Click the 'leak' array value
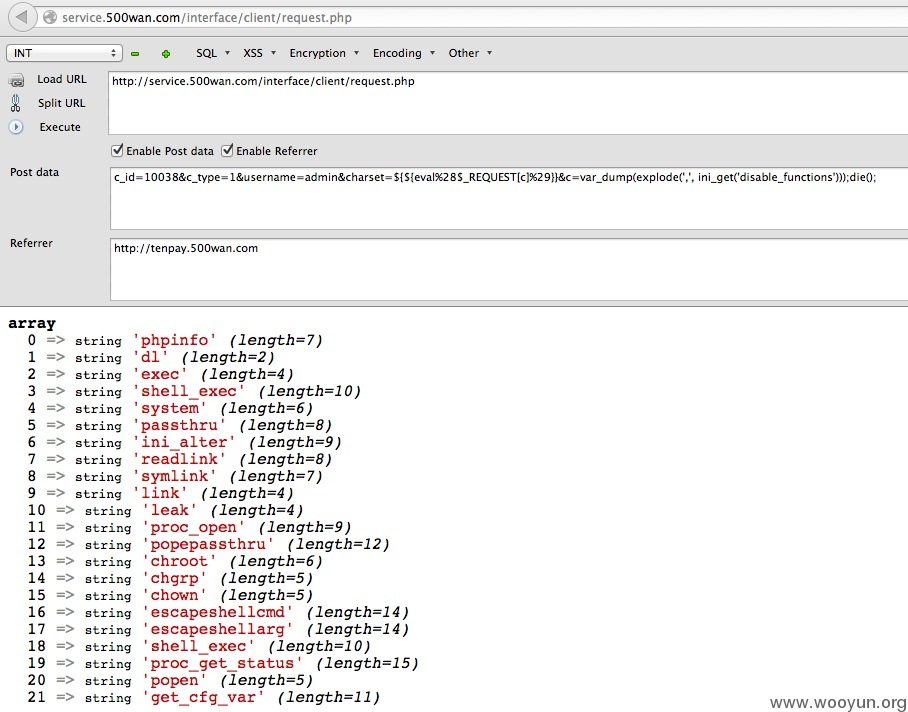The width and height of the screenshot is (908, 712). [x=170, y=510]
